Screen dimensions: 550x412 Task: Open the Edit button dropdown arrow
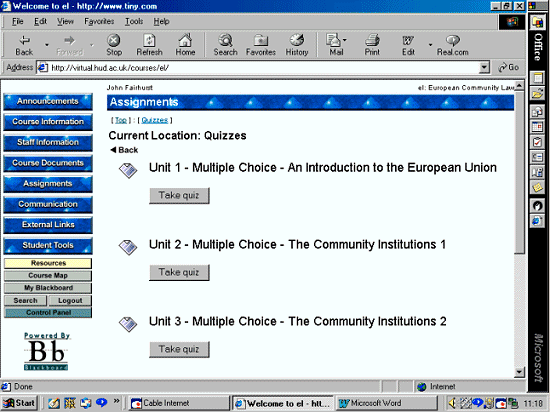[x=430, y=45]
